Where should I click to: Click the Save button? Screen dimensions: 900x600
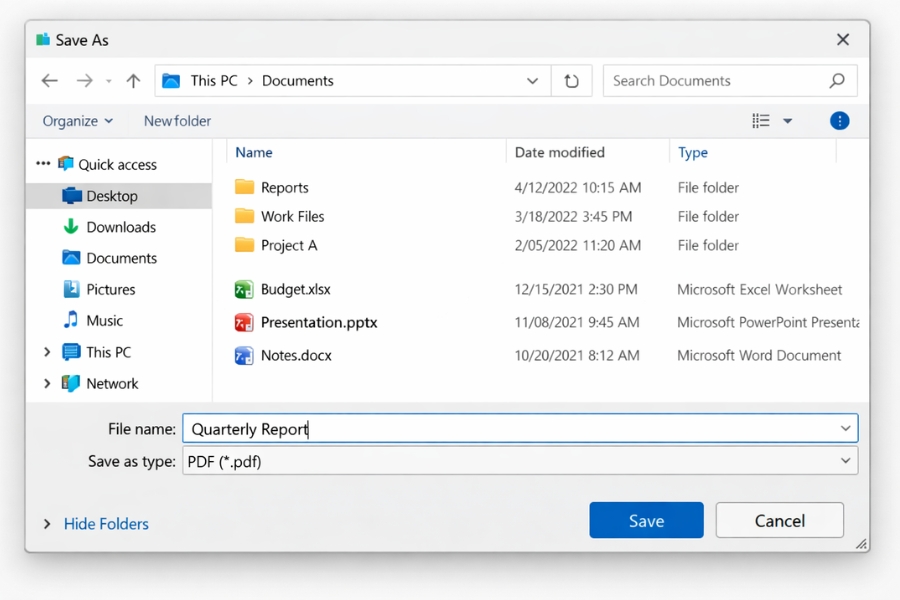pos(646,520)
